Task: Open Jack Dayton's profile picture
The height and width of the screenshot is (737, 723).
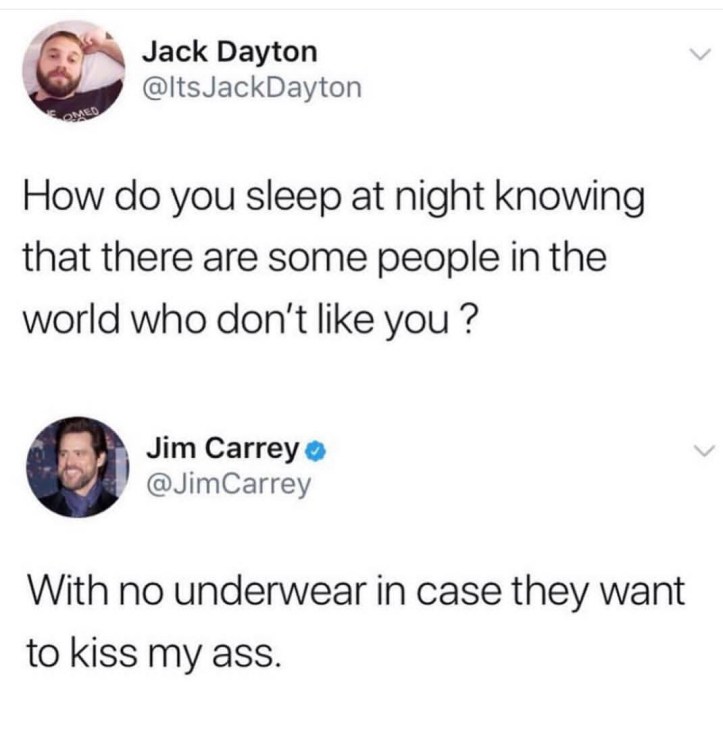Action: coord(73,71)
